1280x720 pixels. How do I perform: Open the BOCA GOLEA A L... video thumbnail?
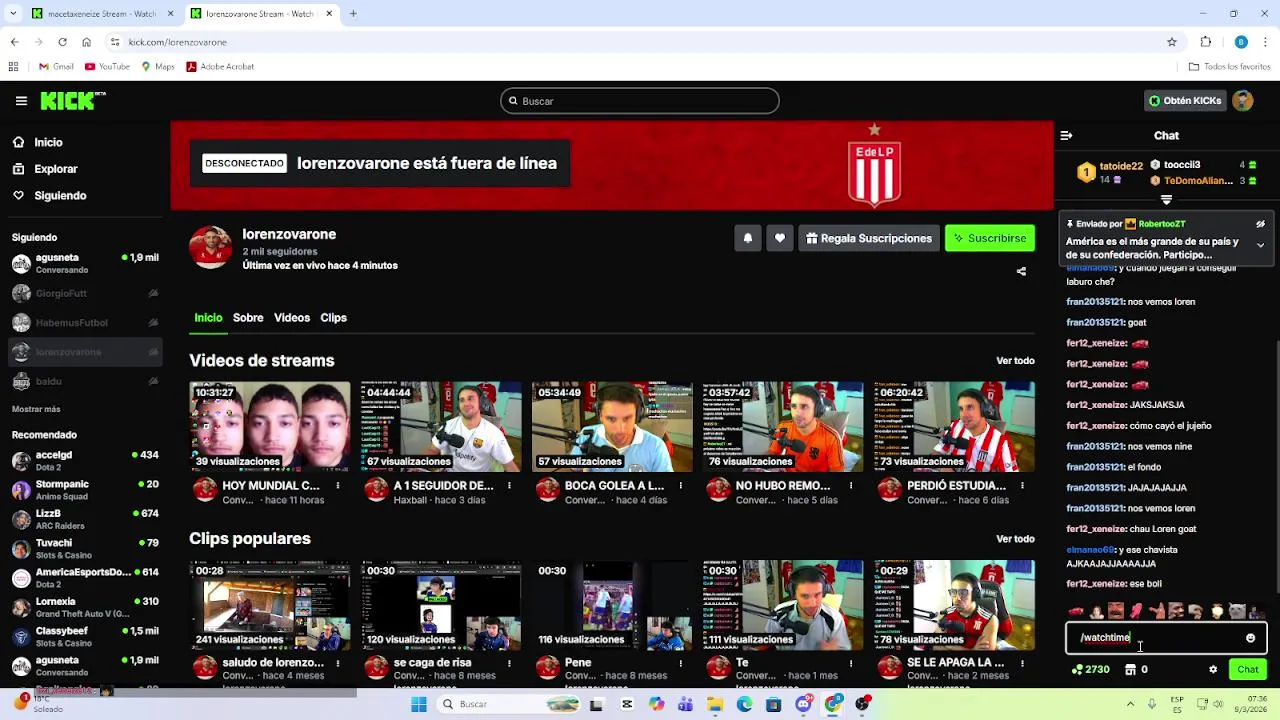point(612,427)
